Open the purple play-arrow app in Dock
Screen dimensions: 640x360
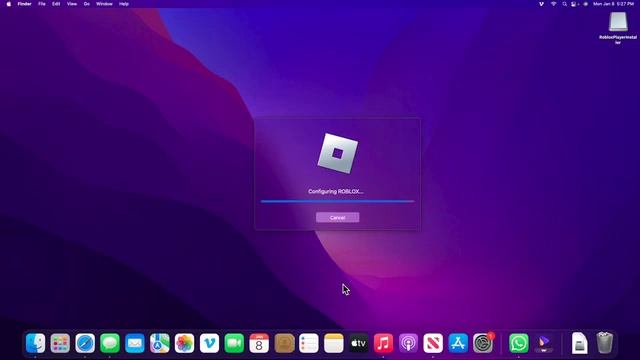point(544,343)
